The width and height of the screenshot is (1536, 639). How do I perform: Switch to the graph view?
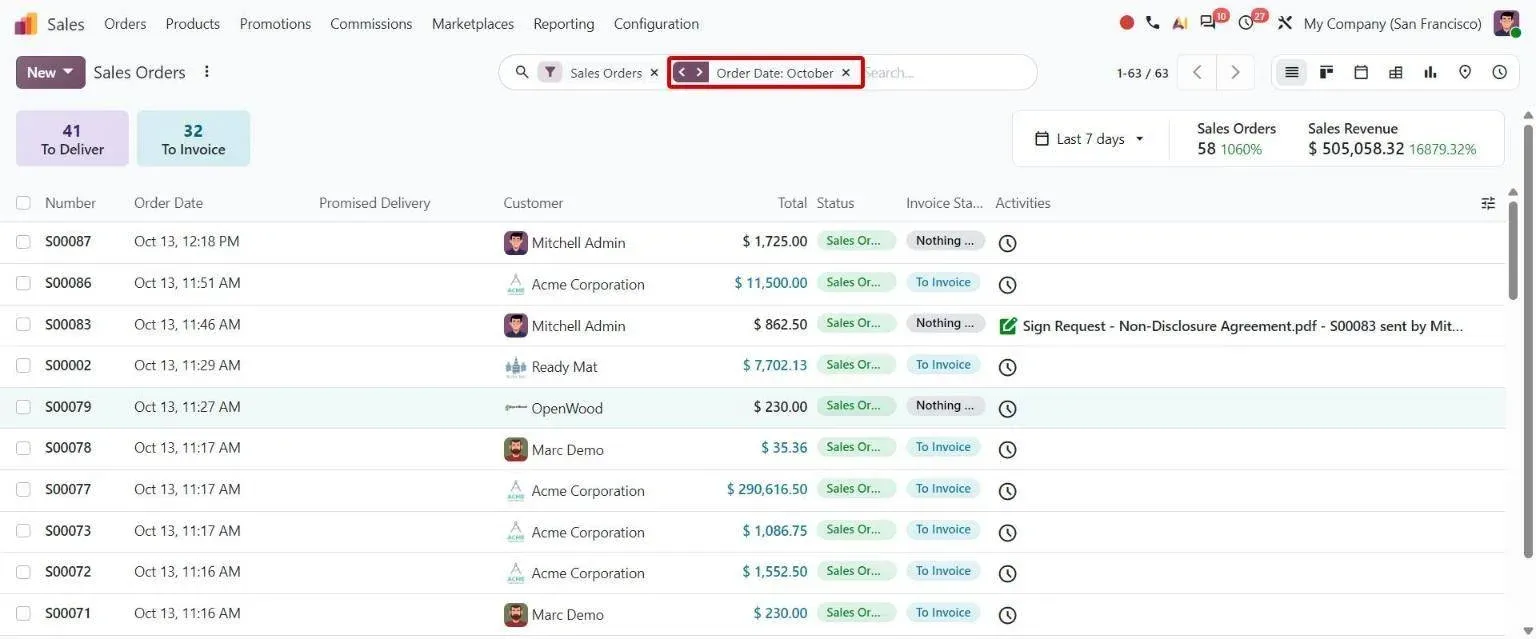pos(1430,72)
